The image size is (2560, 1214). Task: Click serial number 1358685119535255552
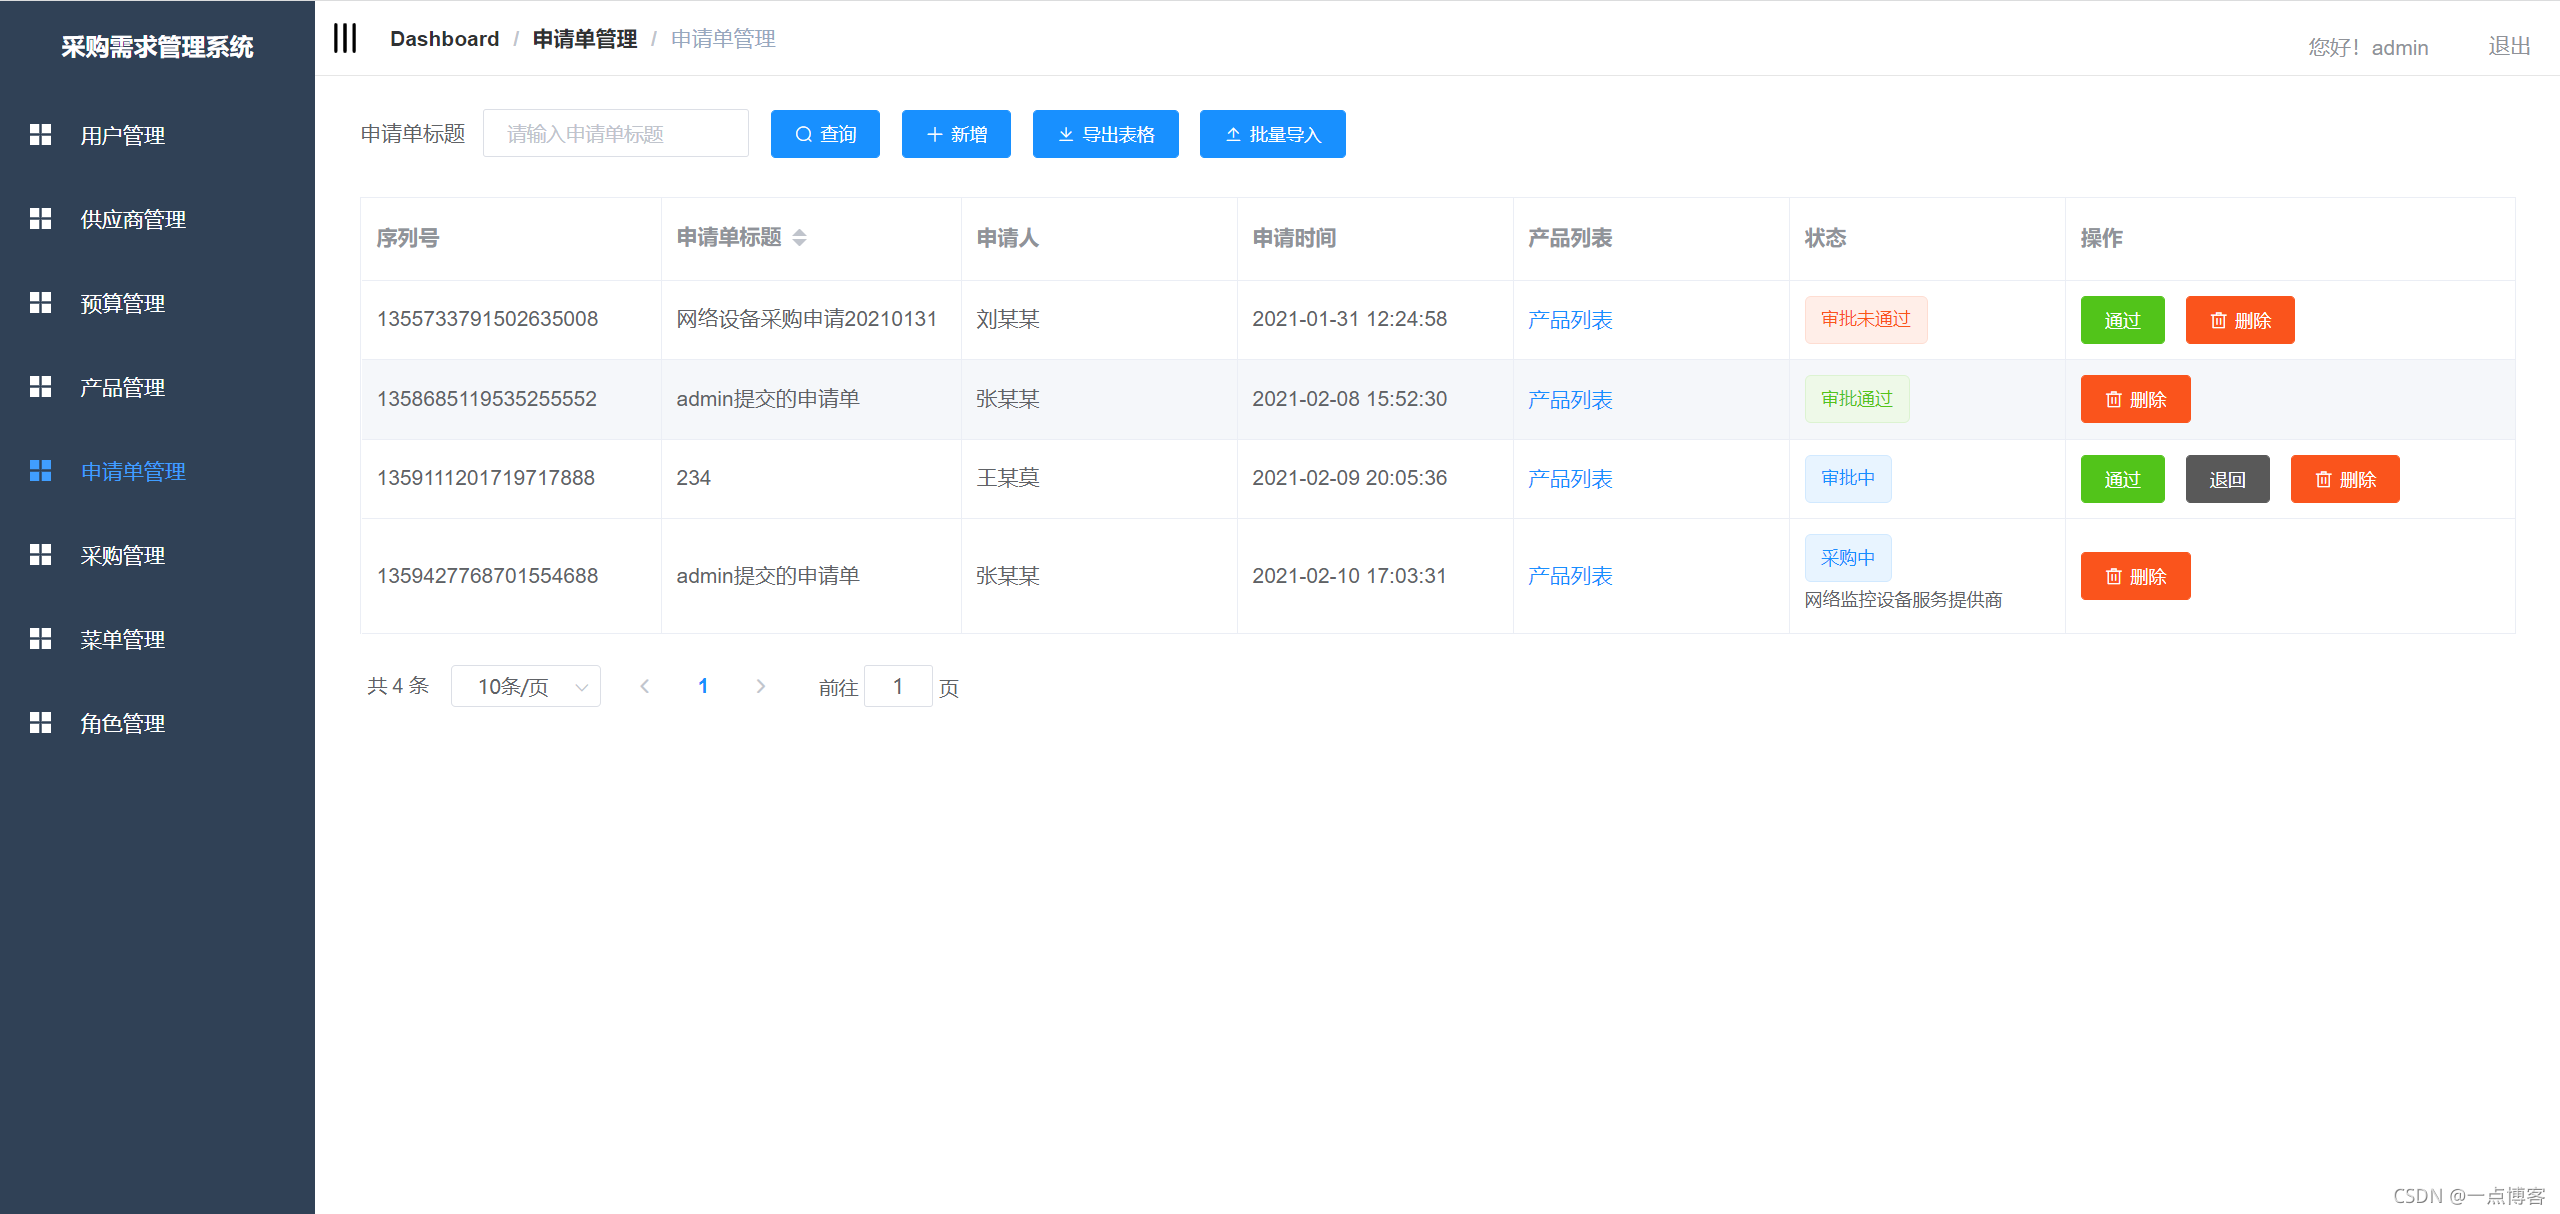(487, 399)
